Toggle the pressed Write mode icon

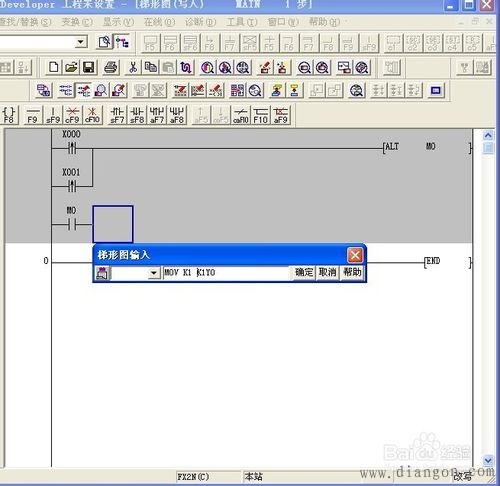coord(83,90)
